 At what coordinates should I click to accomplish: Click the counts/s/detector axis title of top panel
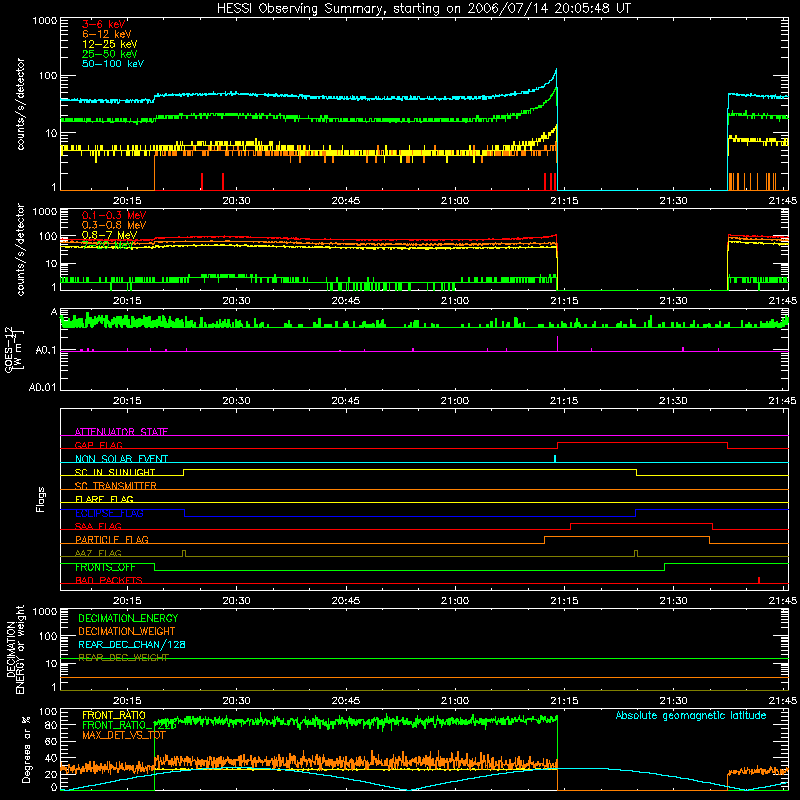point(20,104)
